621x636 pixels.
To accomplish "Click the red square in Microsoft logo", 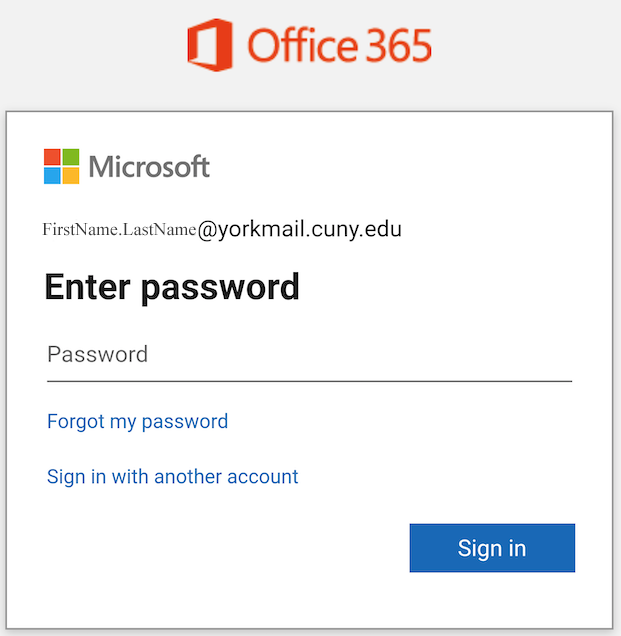I will coord(52,157).
